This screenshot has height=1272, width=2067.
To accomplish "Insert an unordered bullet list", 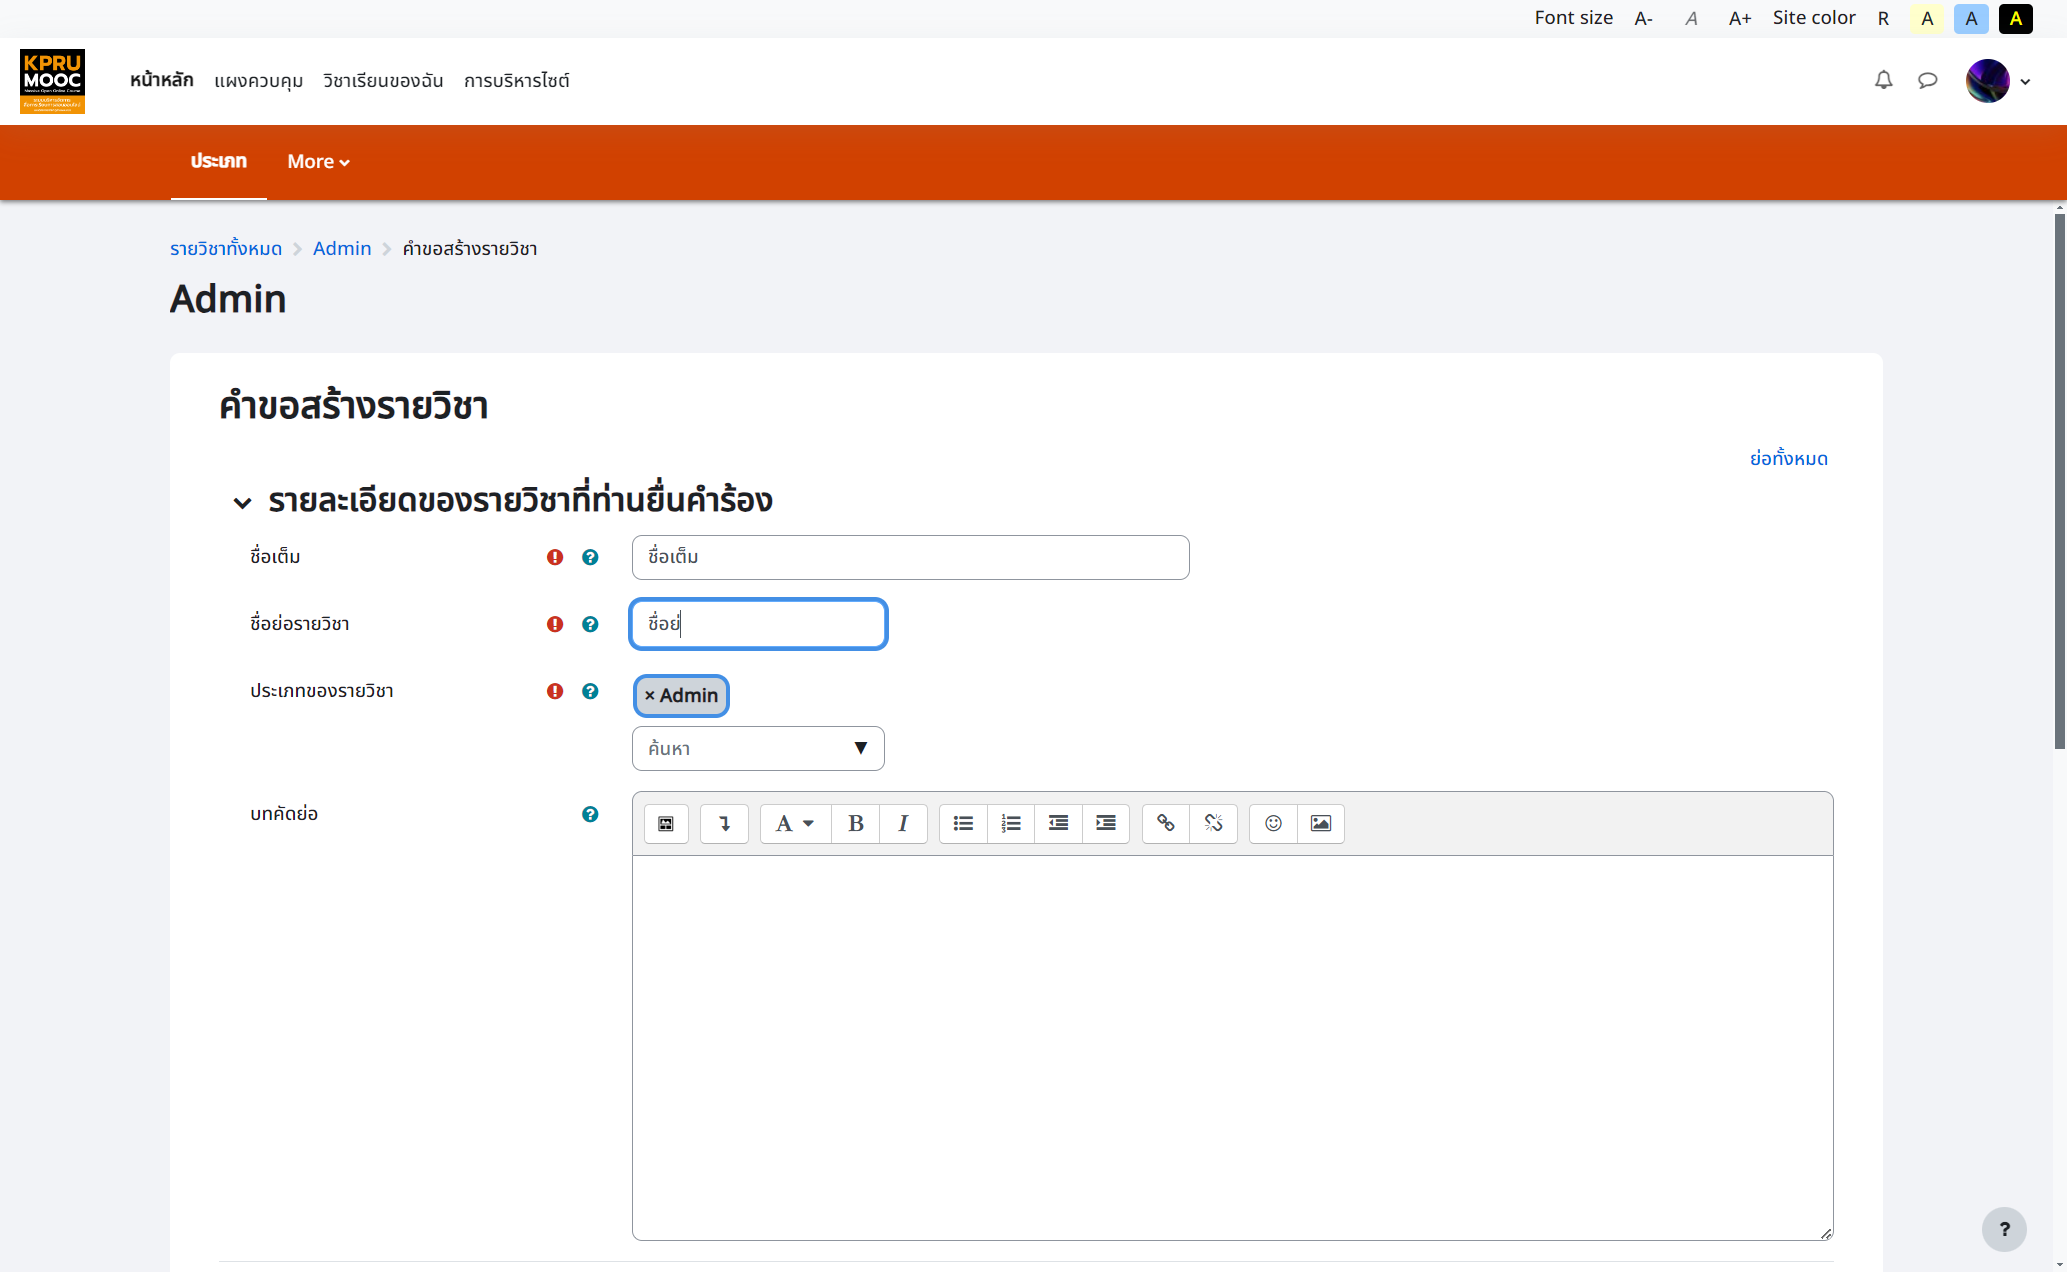I will pyautogui.click(x=963, y=823).
